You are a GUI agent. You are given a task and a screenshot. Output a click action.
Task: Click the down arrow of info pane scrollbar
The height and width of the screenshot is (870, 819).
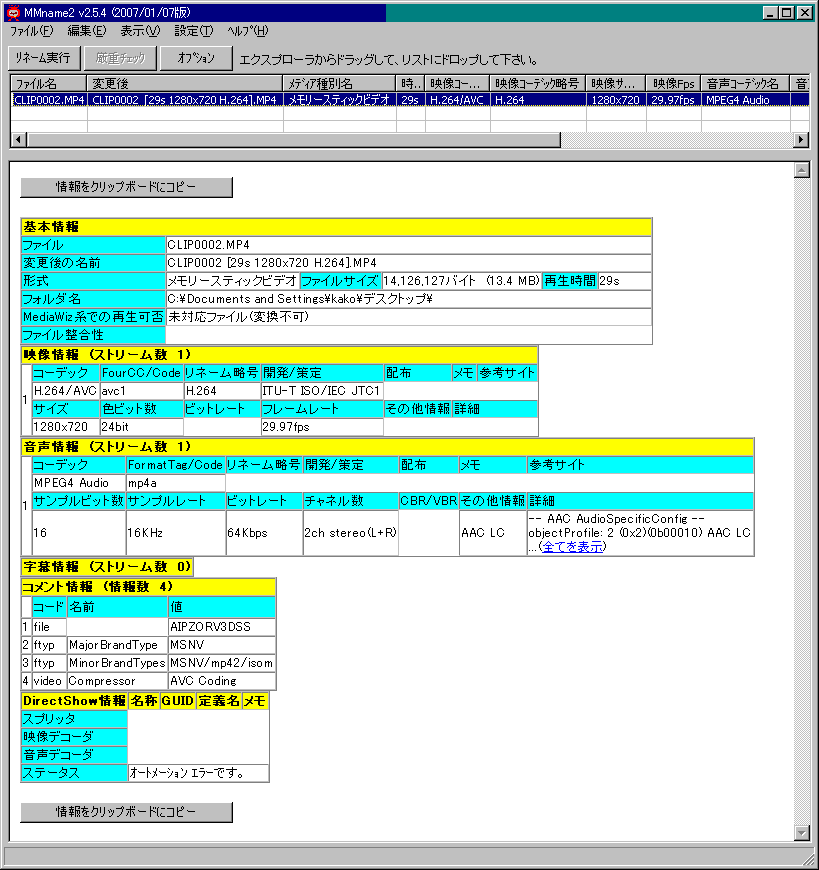click(x=802, y=832)
